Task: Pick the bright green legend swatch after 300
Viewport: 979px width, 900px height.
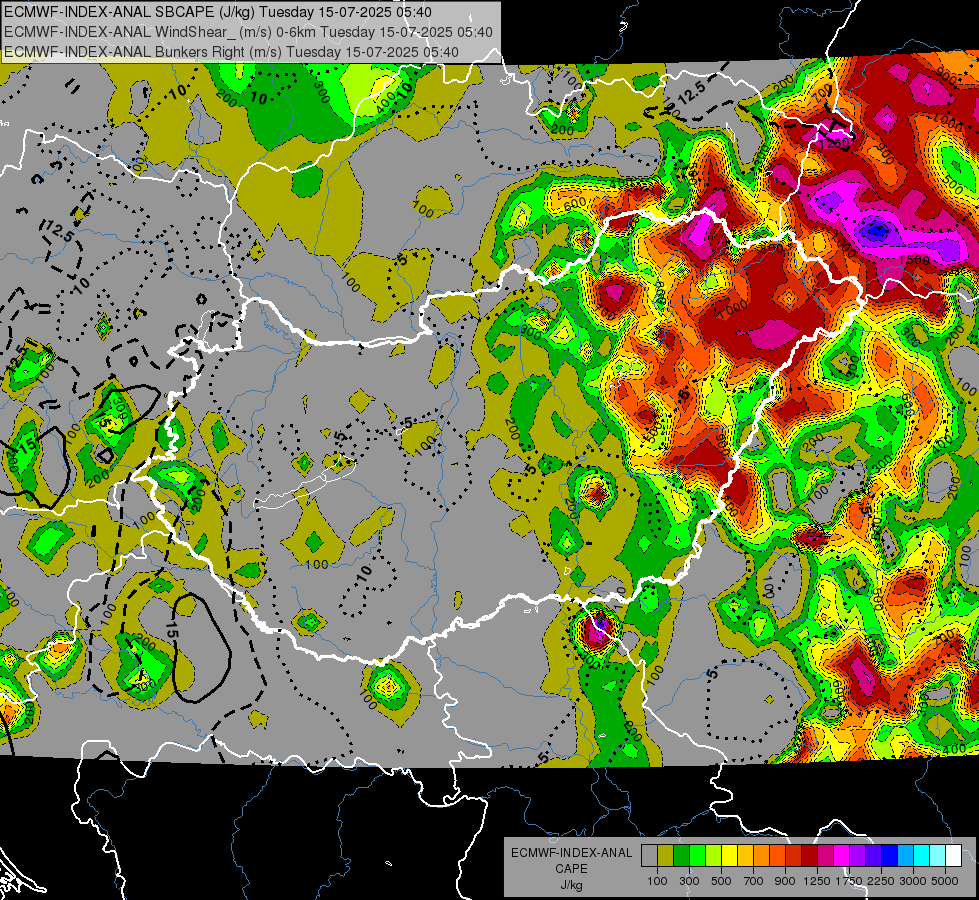Action: [697, 855]
